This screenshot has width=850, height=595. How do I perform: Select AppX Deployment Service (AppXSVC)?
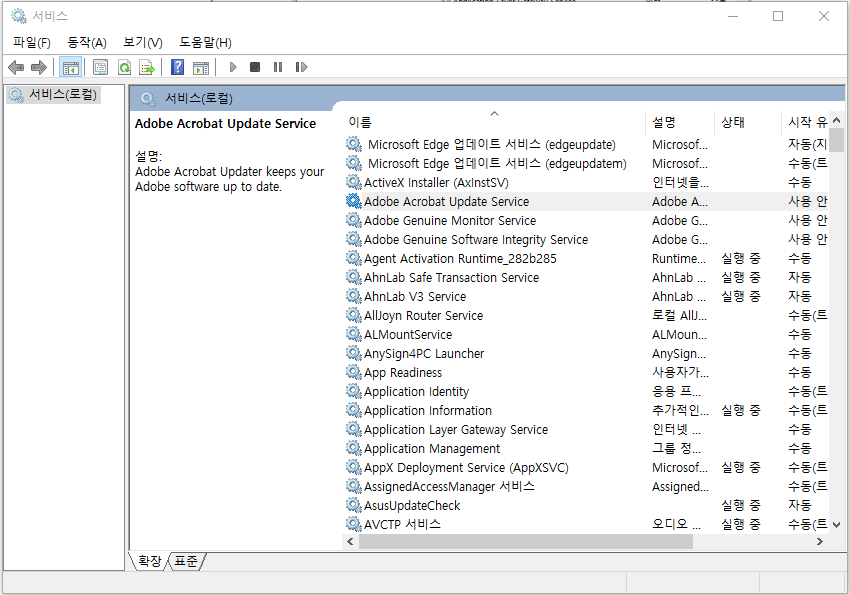coord(466,467)
